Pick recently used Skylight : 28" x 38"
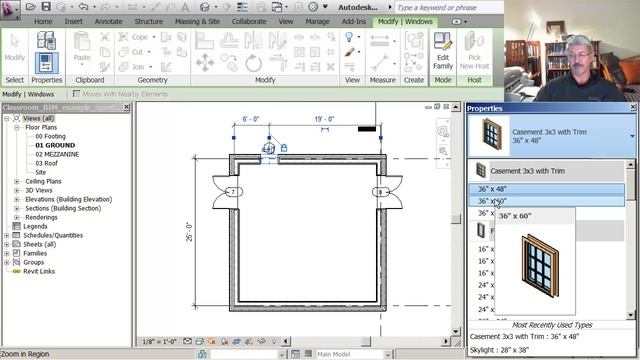 (499, 350)
